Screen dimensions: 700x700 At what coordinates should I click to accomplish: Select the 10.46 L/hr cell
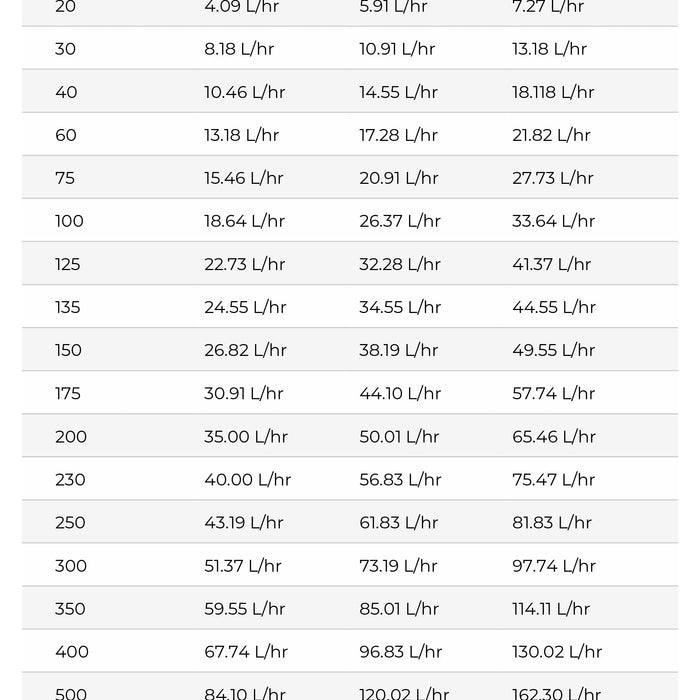(244, 92)
